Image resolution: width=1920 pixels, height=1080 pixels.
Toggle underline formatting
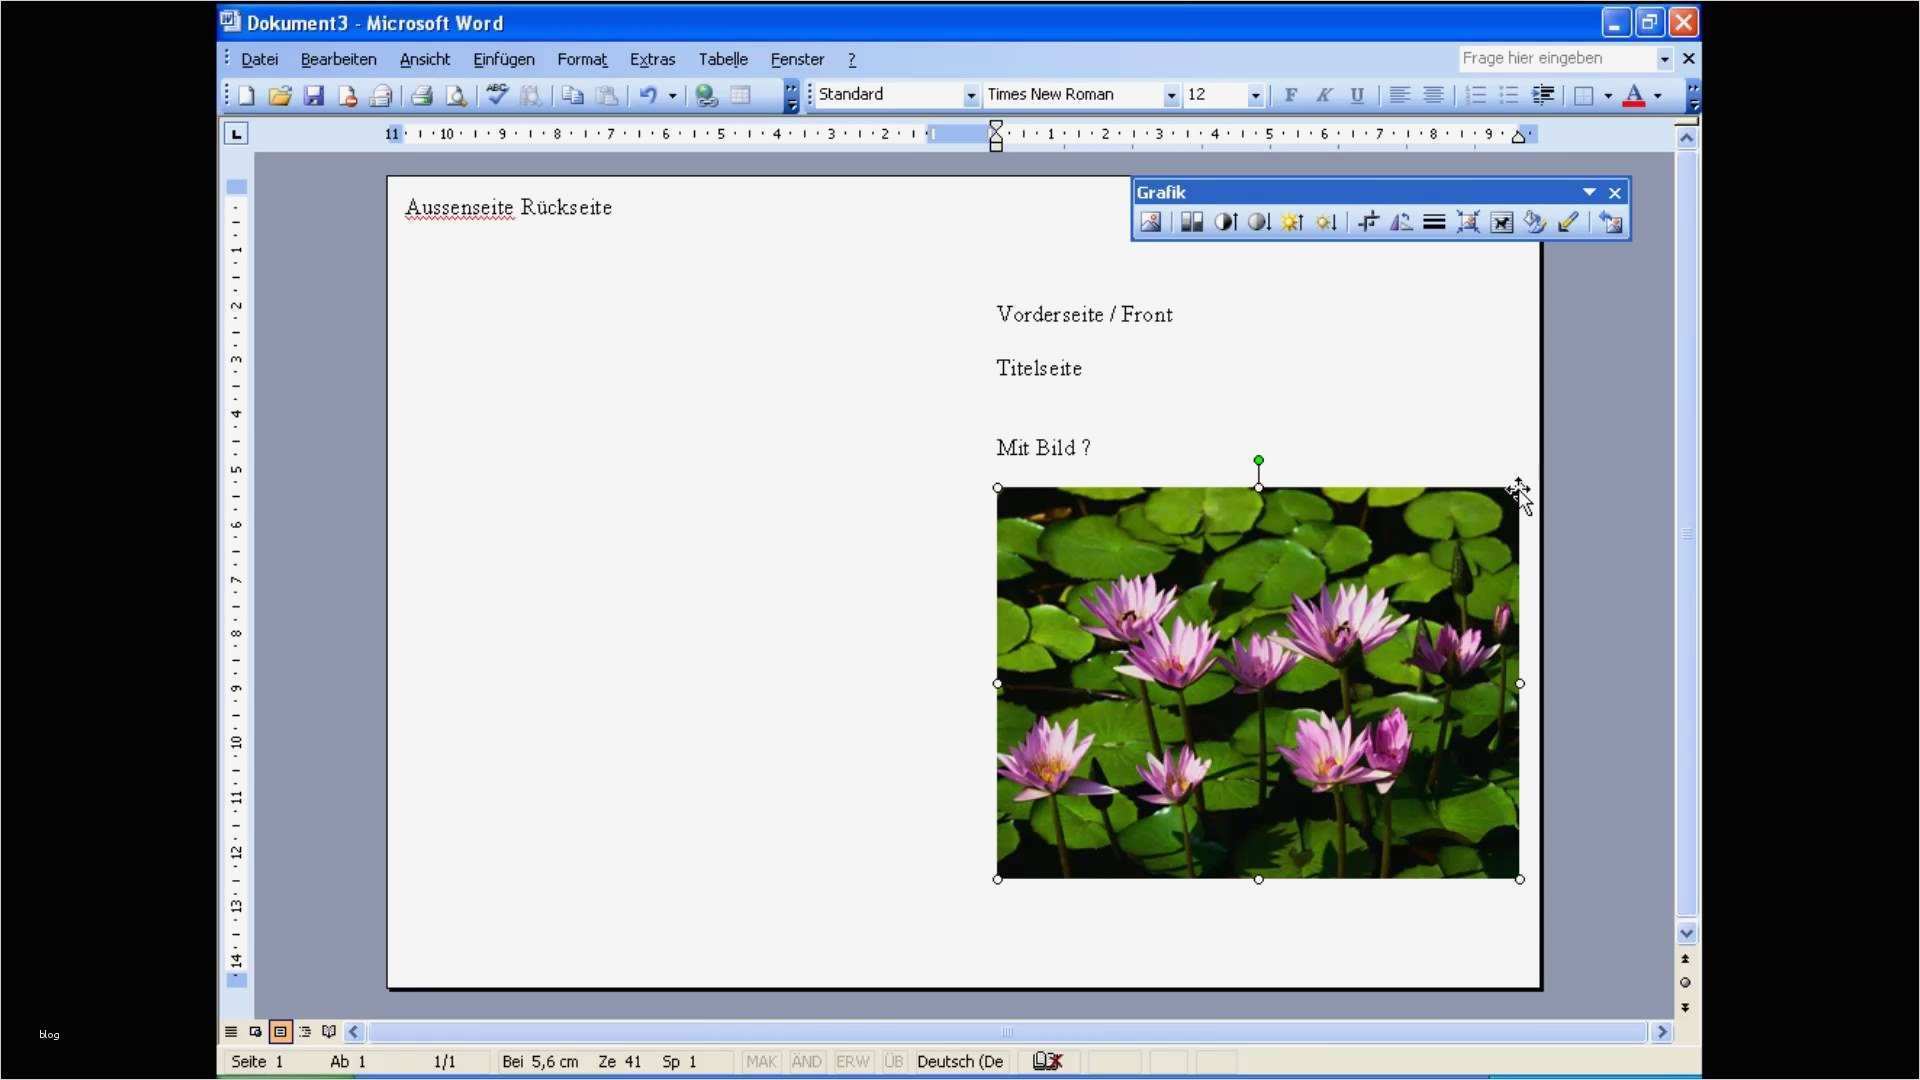point(1358,95)
